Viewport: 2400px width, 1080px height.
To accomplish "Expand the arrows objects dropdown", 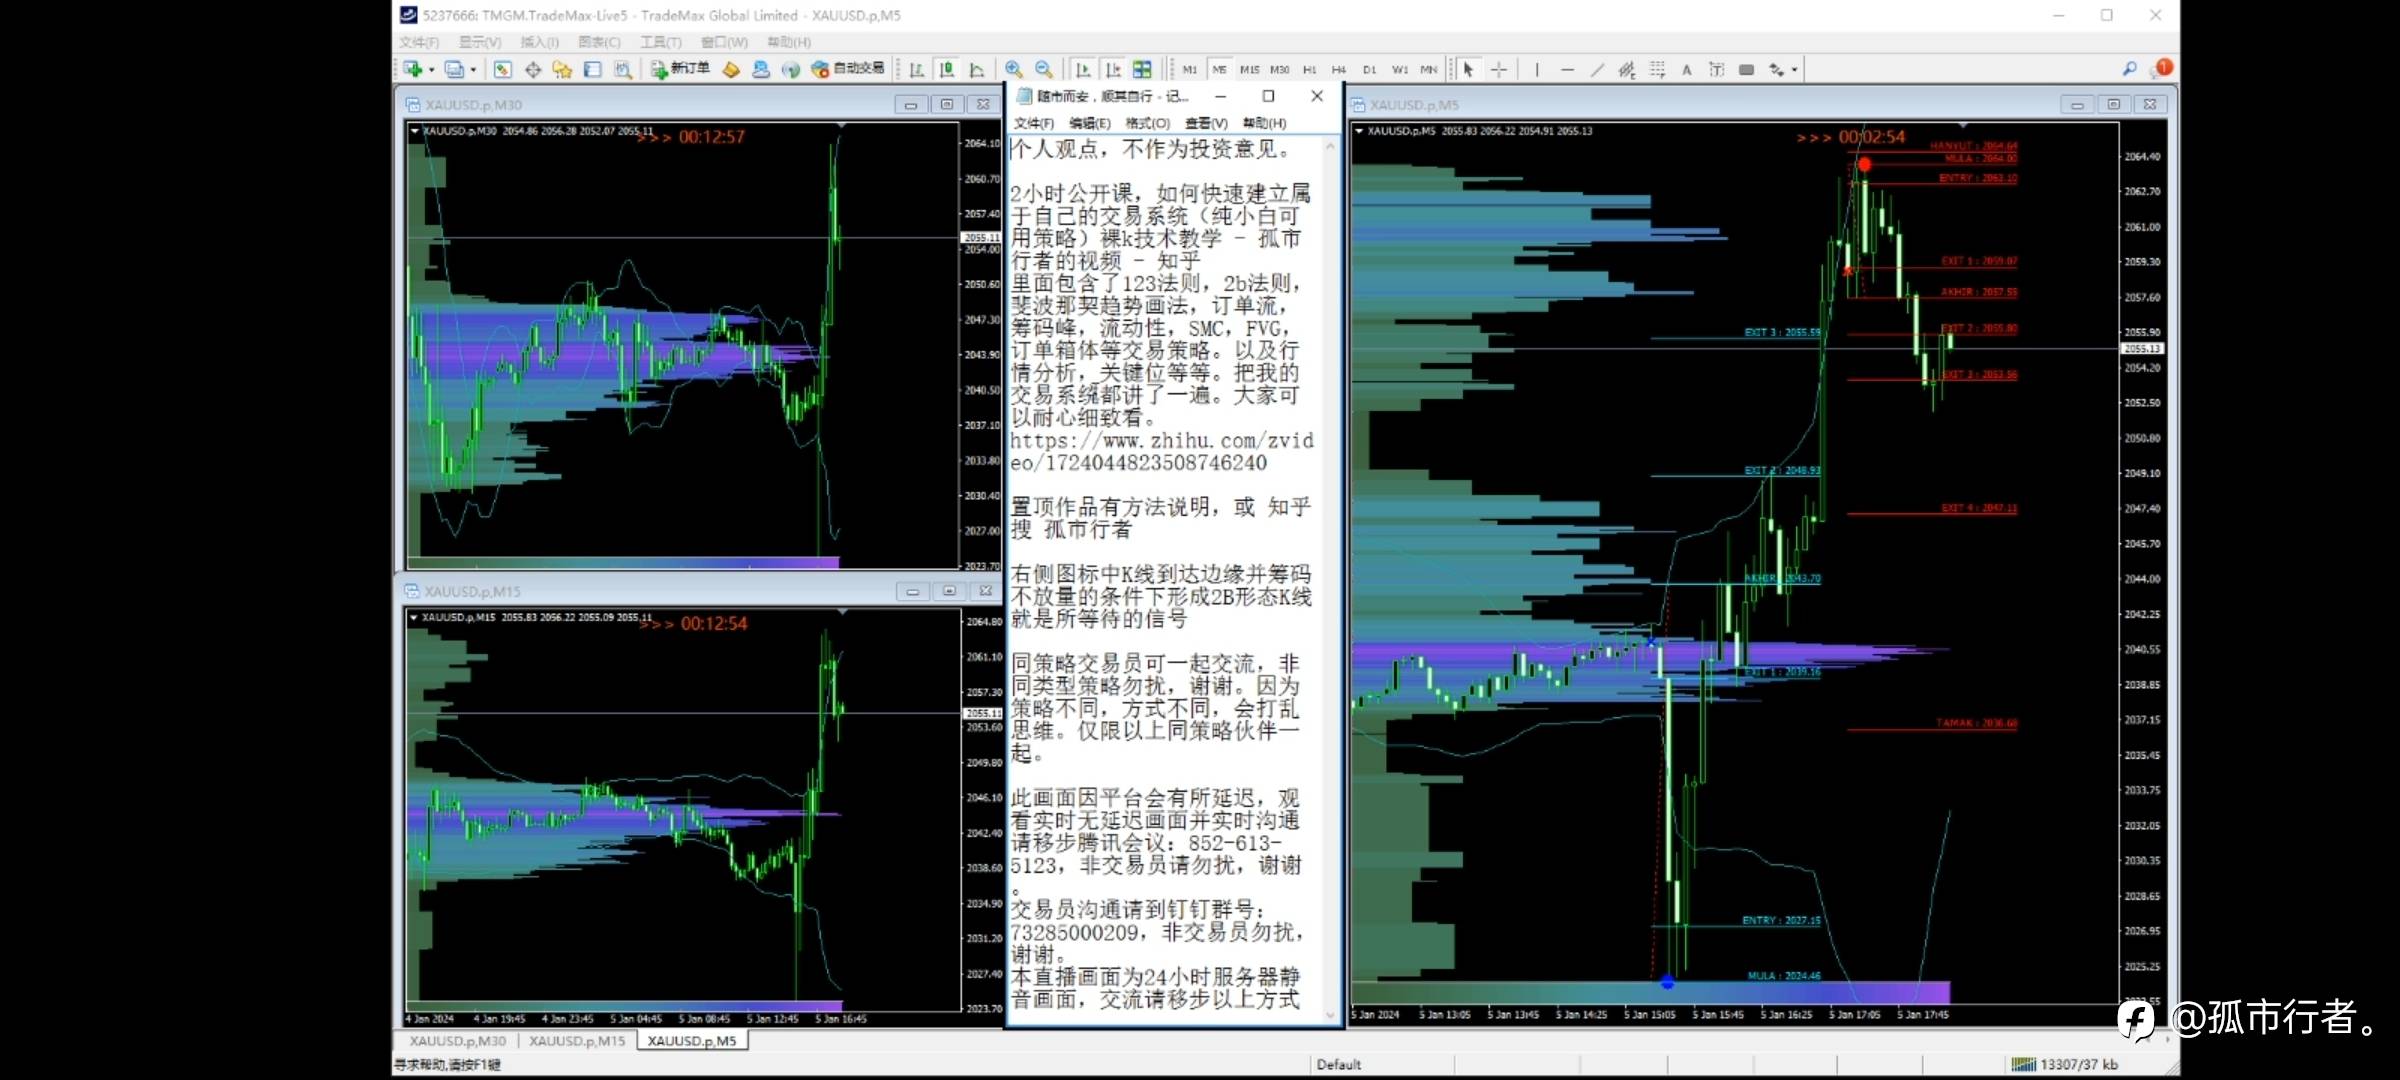I will 1795,70.
